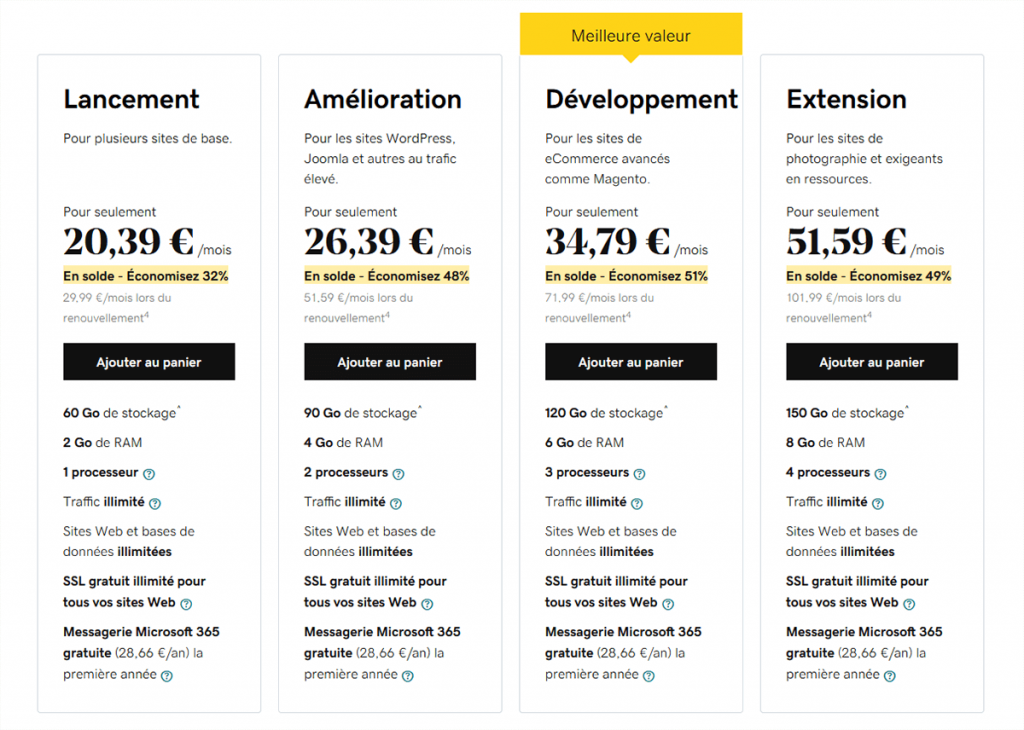Add the Lancement plan to the cart
This screenshot has width=1024, height=730.
point(148,361)
